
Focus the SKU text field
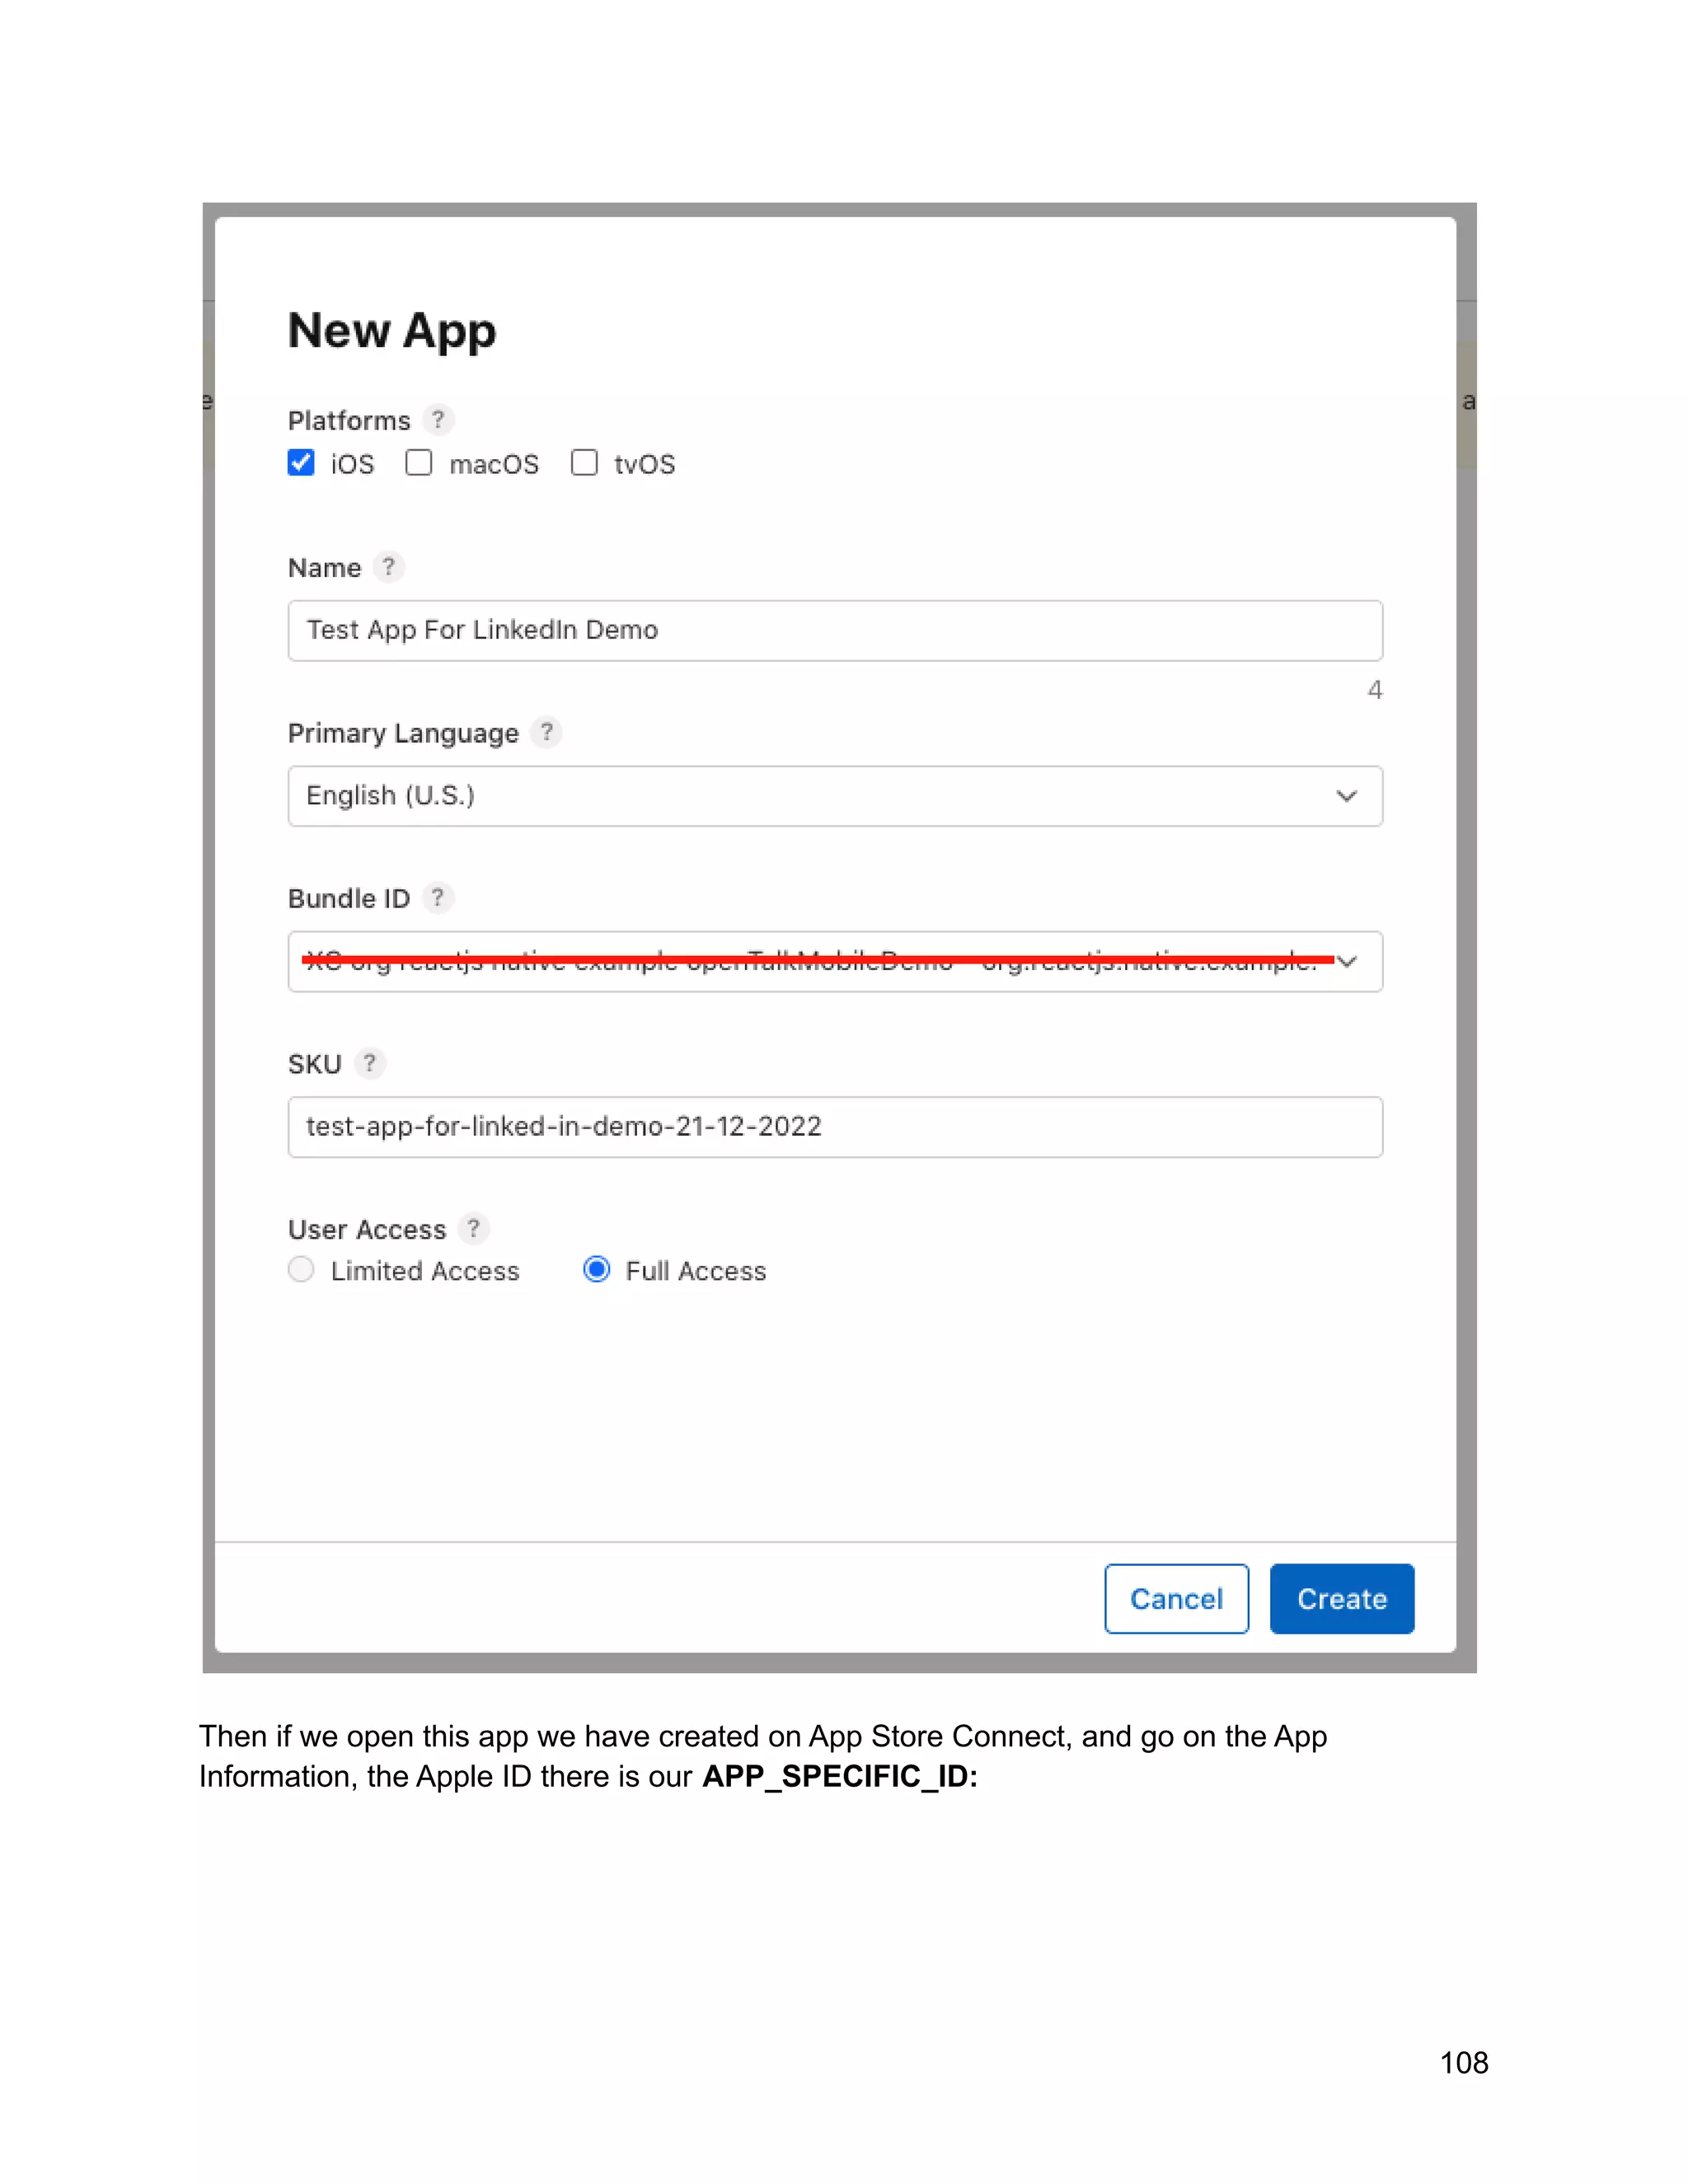[x=835, y=1127]
